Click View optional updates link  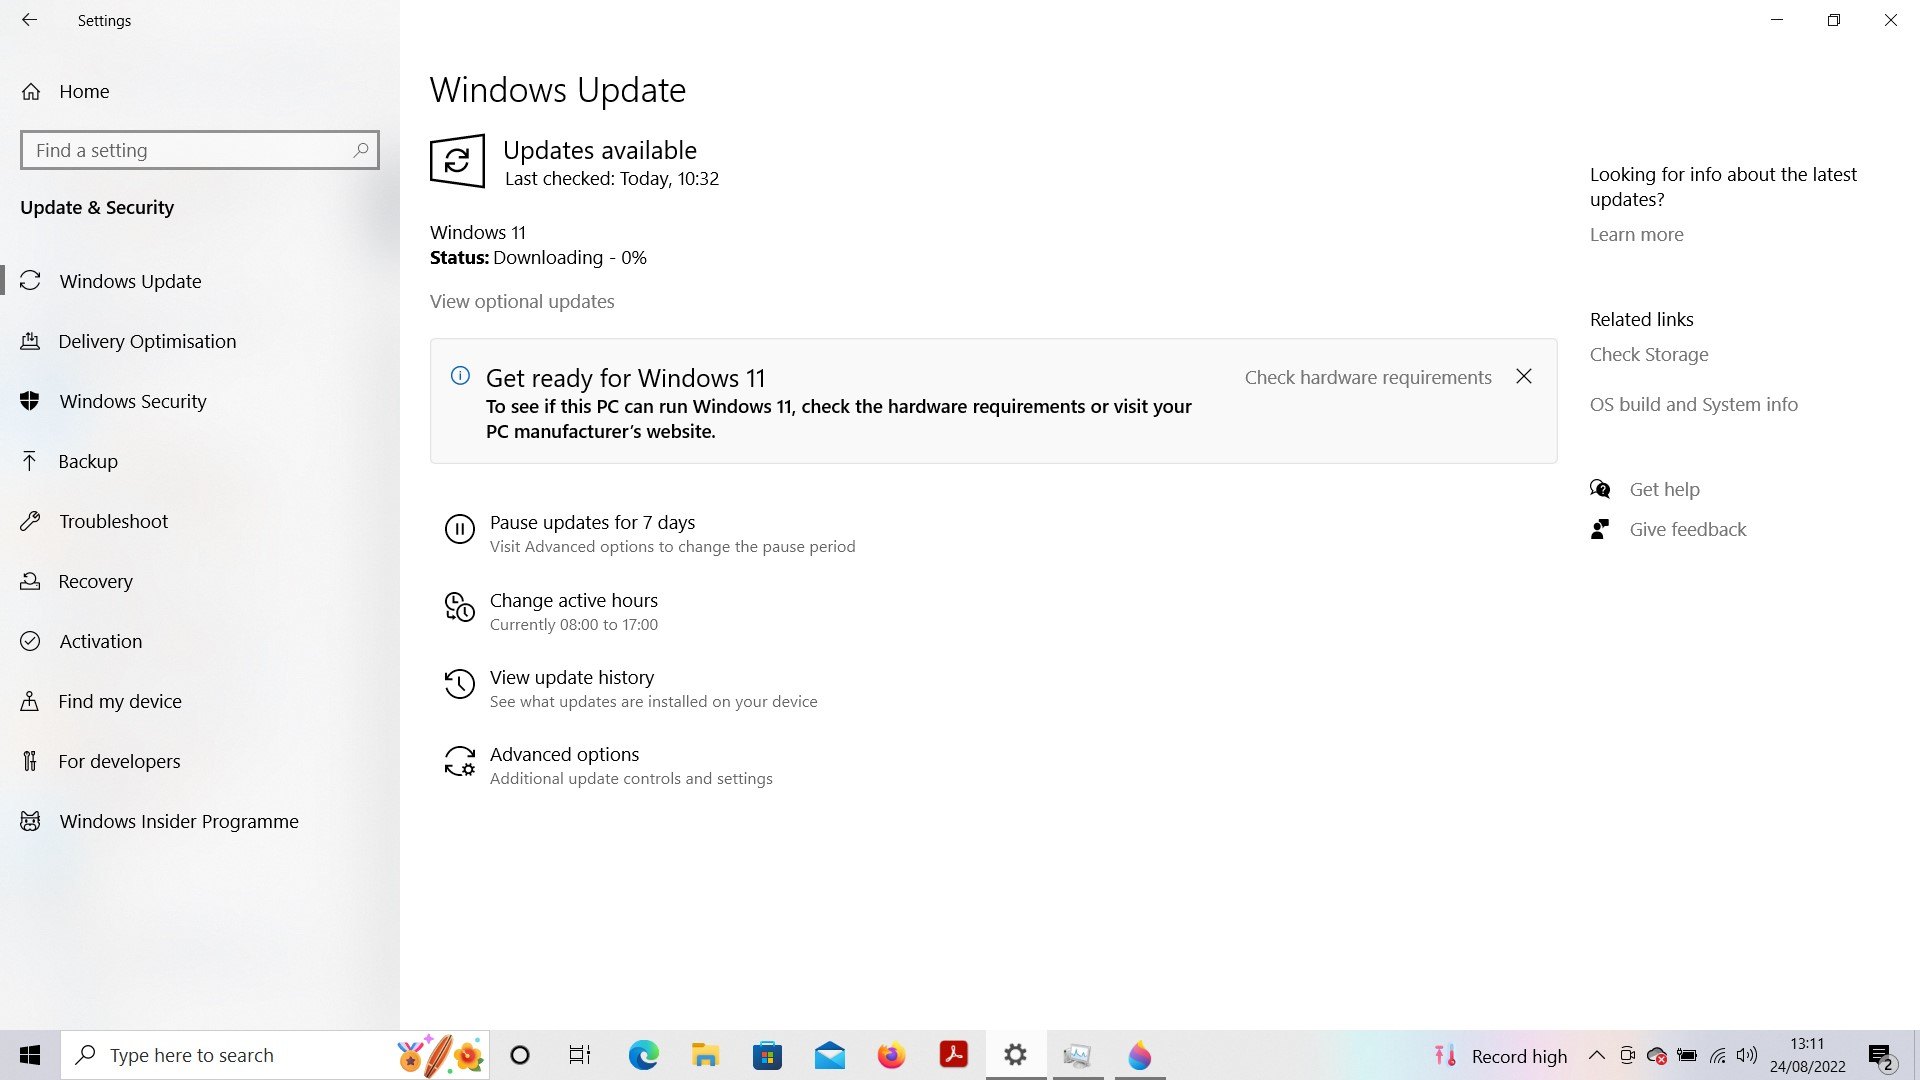(x=522, y=301)
